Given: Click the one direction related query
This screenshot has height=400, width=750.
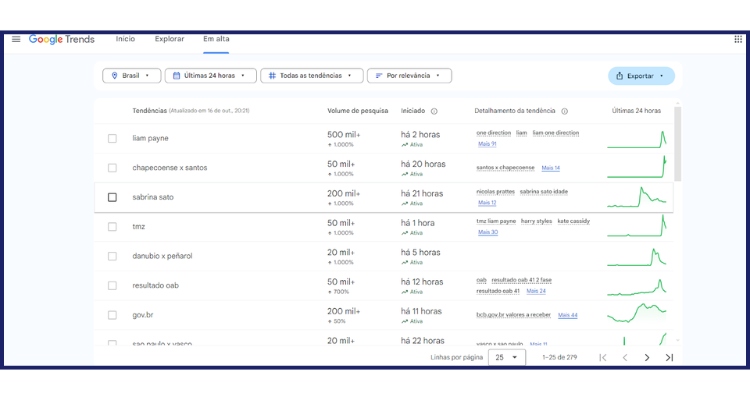Looking at the screenshot, I should coord(494,133).
